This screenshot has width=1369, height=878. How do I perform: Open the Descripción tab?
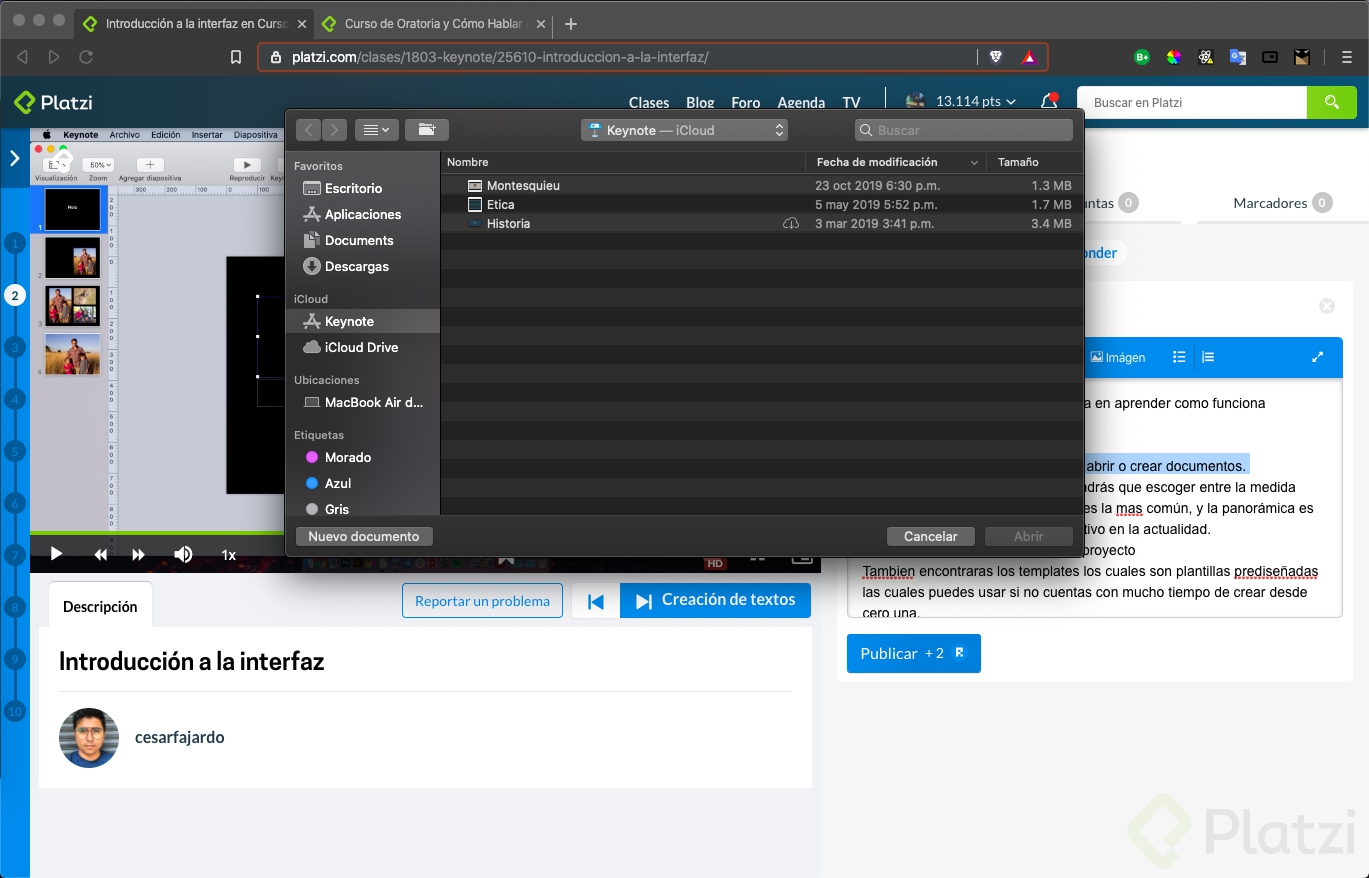[x=100, y=606]
